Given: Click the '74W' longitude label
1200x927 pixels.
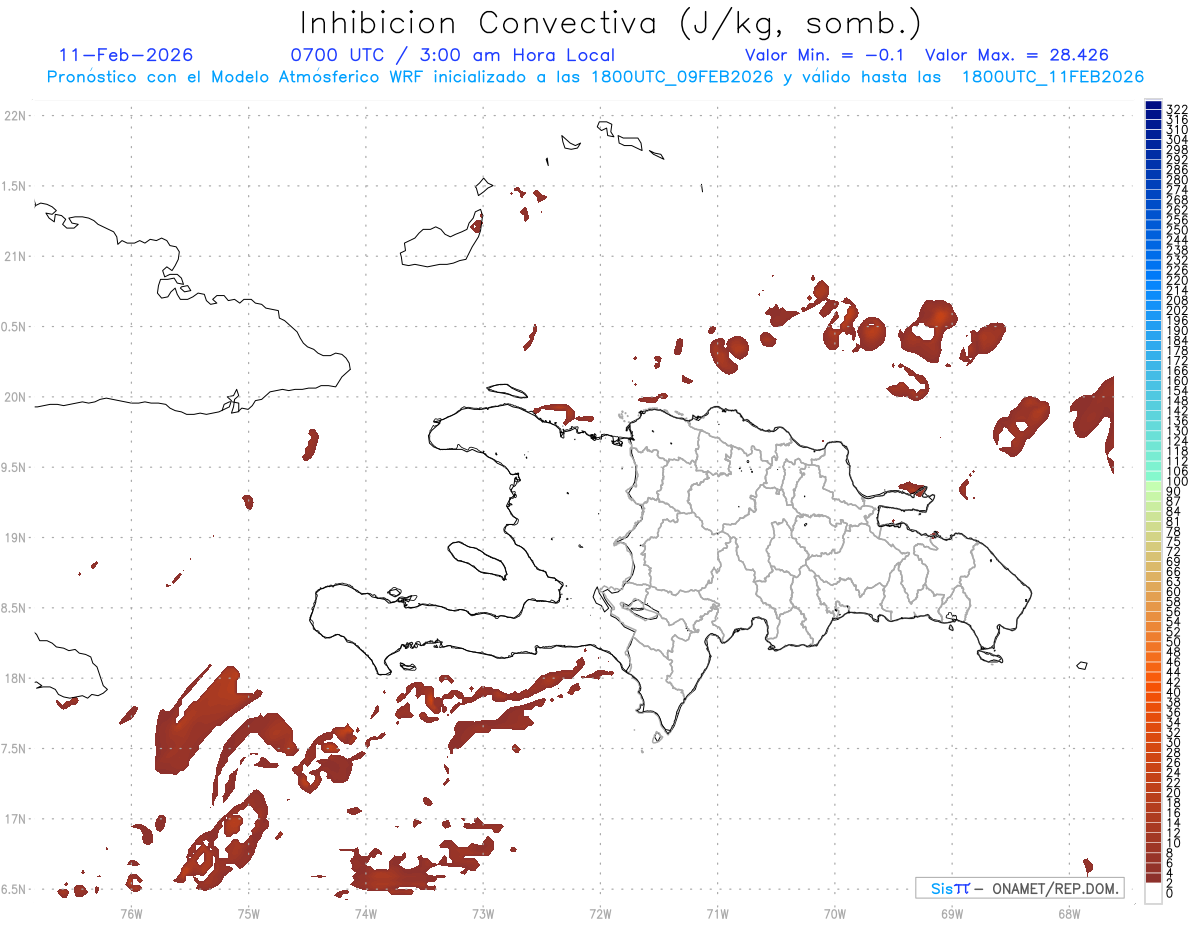Looking at the screenshot, I should coord(366,913).
